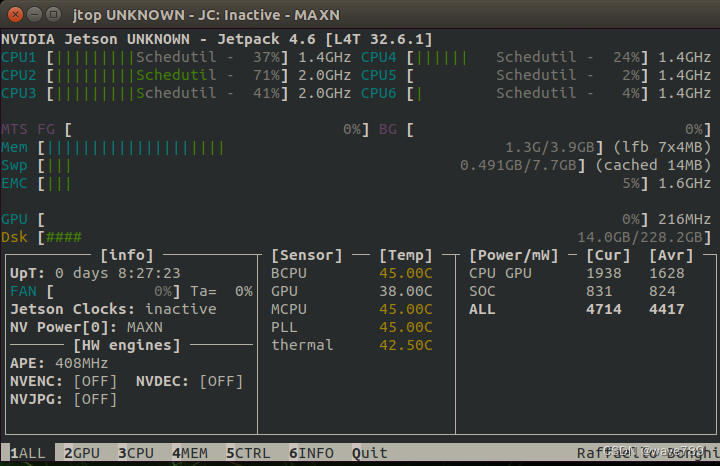
Task: Click the CPU4 label
Action: point(379,57)
